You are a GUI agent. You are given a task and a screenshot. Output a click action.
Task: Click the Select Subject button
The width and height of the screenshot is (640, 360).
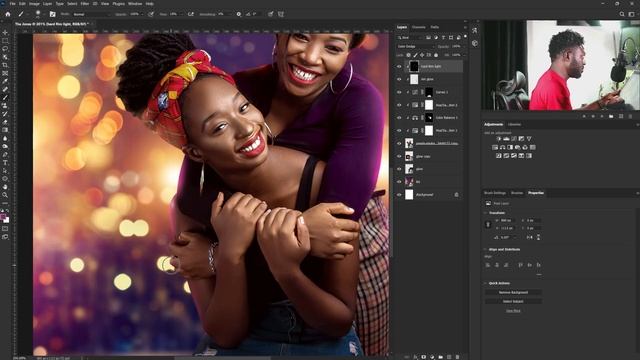(513, 301)
